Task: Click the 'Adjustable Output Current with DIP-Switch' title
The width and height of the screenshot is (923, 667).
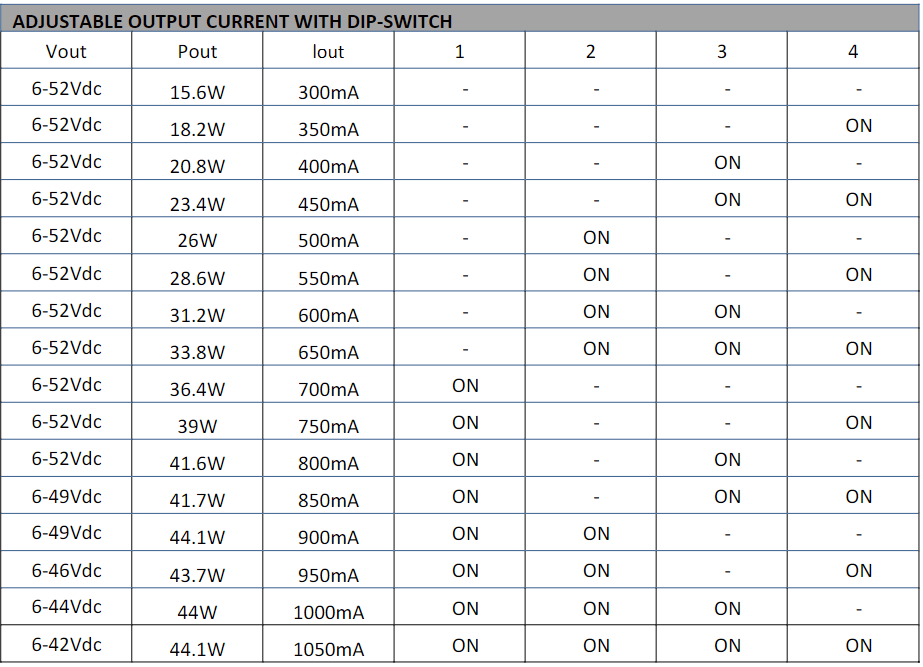Action: pos(232,20)
